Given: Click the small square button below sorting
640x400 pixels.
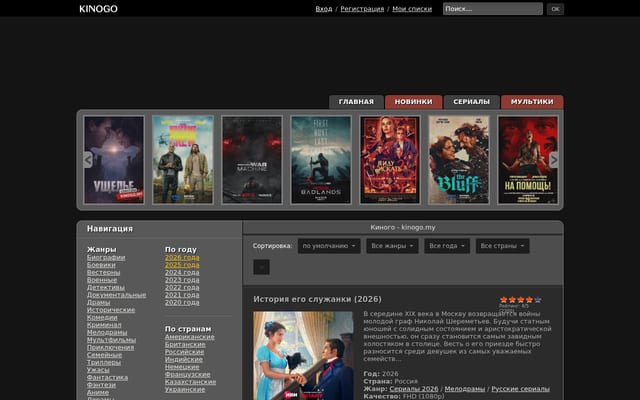Looking at the screenshot, I should tap(261, 267).
